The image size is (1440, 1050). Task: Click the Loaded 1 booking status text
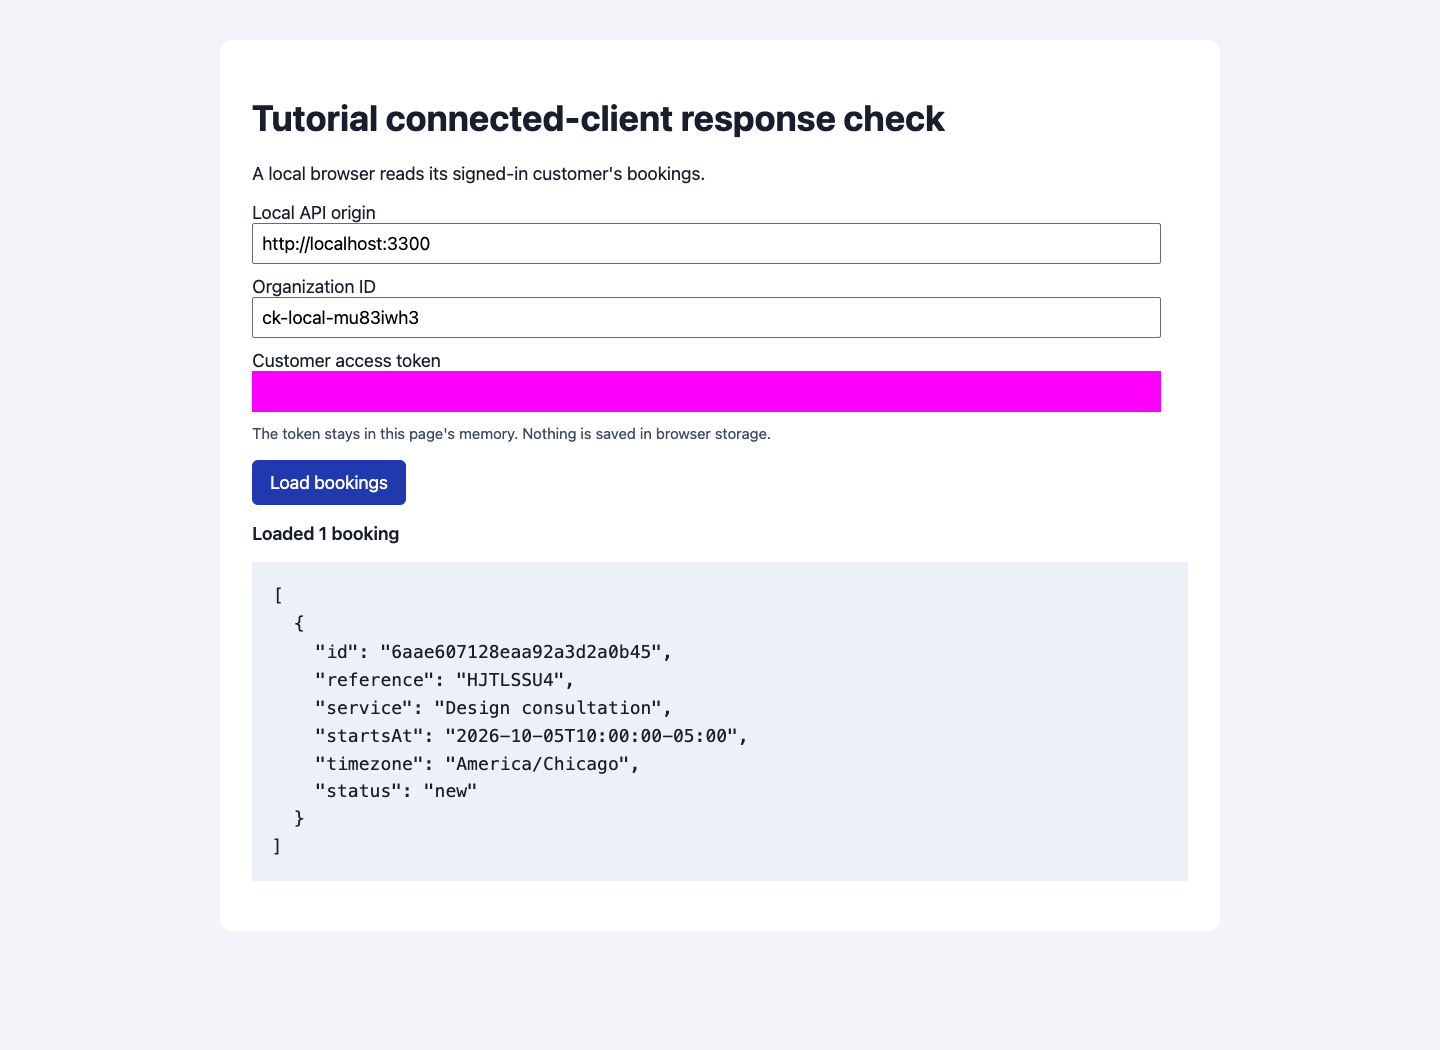325,533
